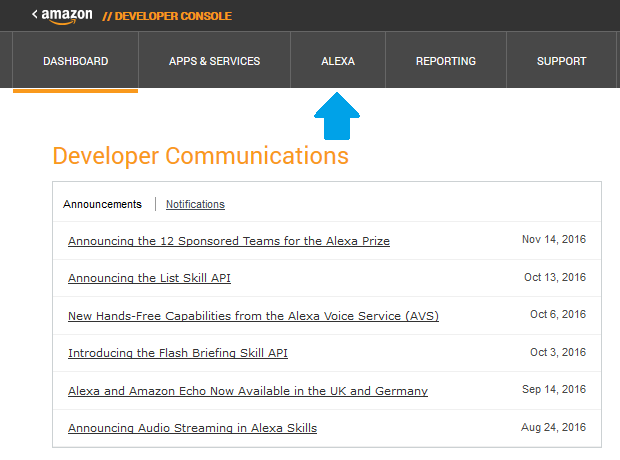Open the Dashboard tab
This screenshot has width=620, height=460.
tap(75, 61)
